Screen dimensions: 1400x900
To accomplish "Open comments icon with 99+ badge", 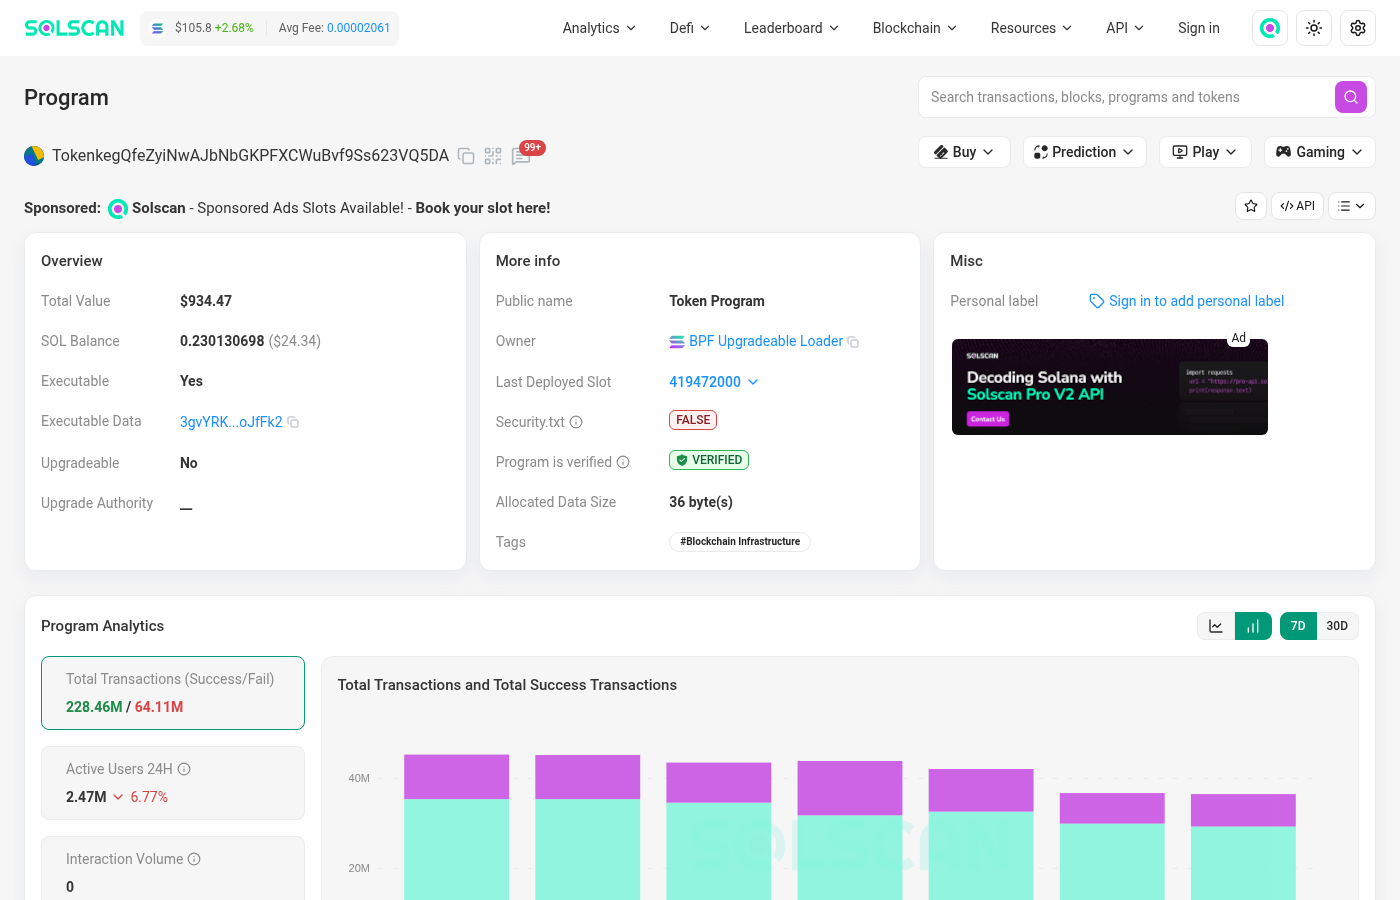I will pyautogui.click(x=521, y=156).
